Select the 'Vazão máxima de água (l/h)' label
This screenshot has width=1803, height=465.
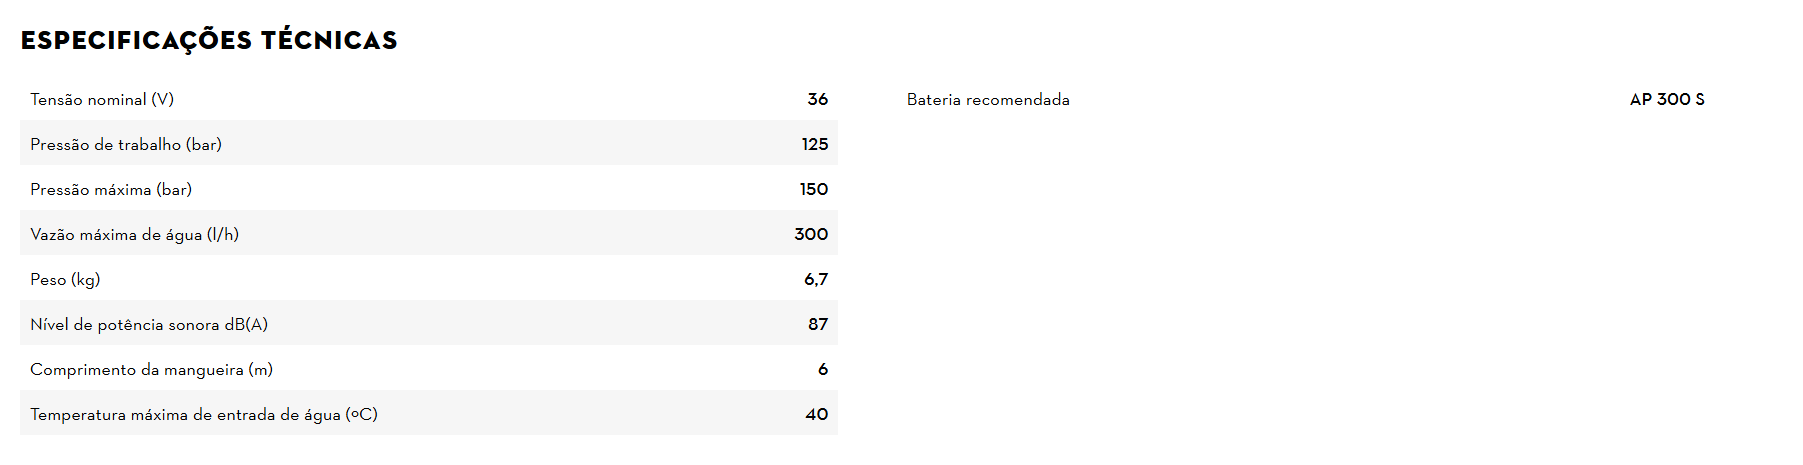134,234
